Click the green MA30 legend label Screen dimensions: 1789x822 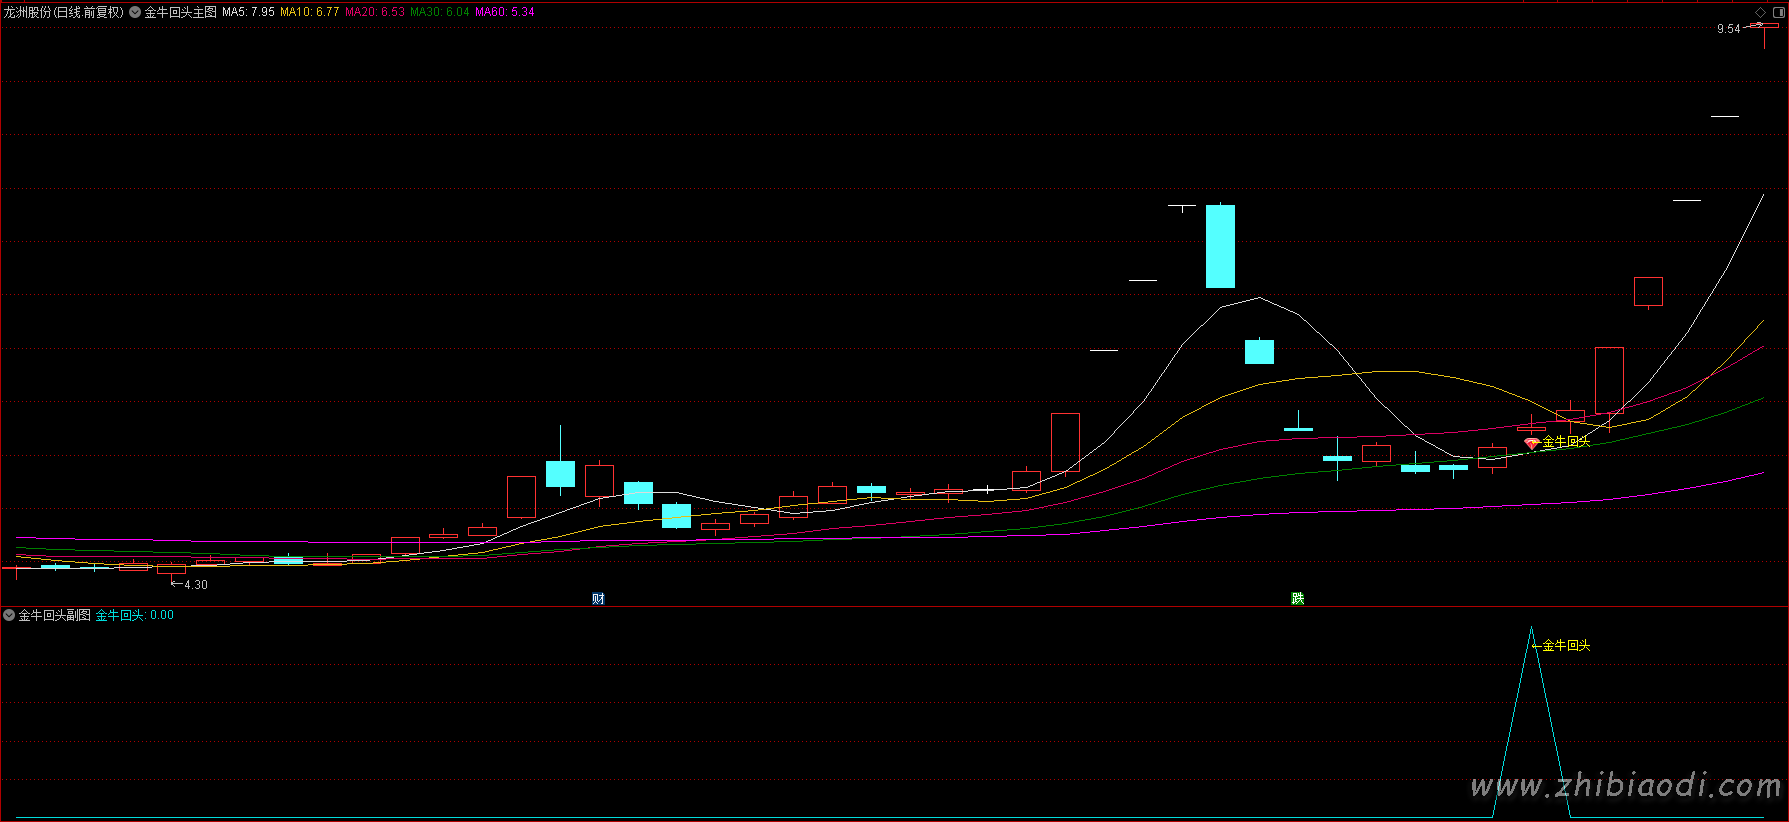440,12
